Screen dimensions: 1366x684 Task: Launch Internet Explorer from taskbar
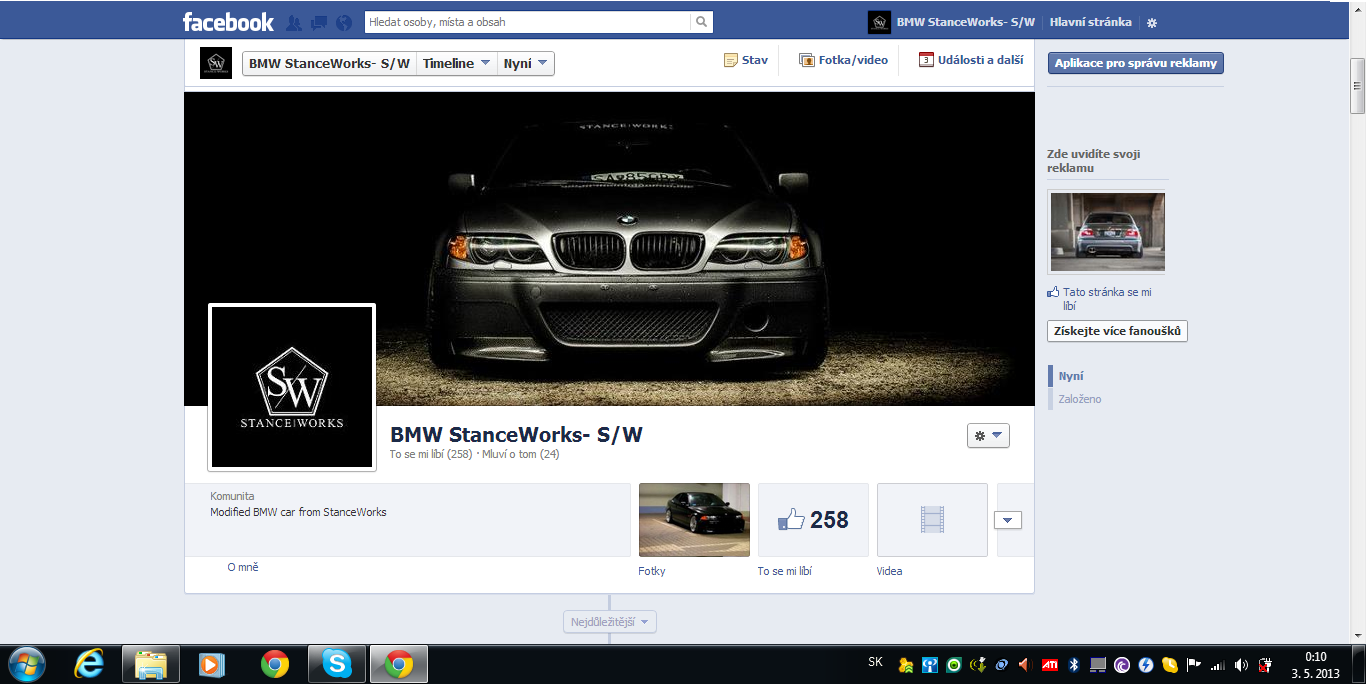coord(90,664)
